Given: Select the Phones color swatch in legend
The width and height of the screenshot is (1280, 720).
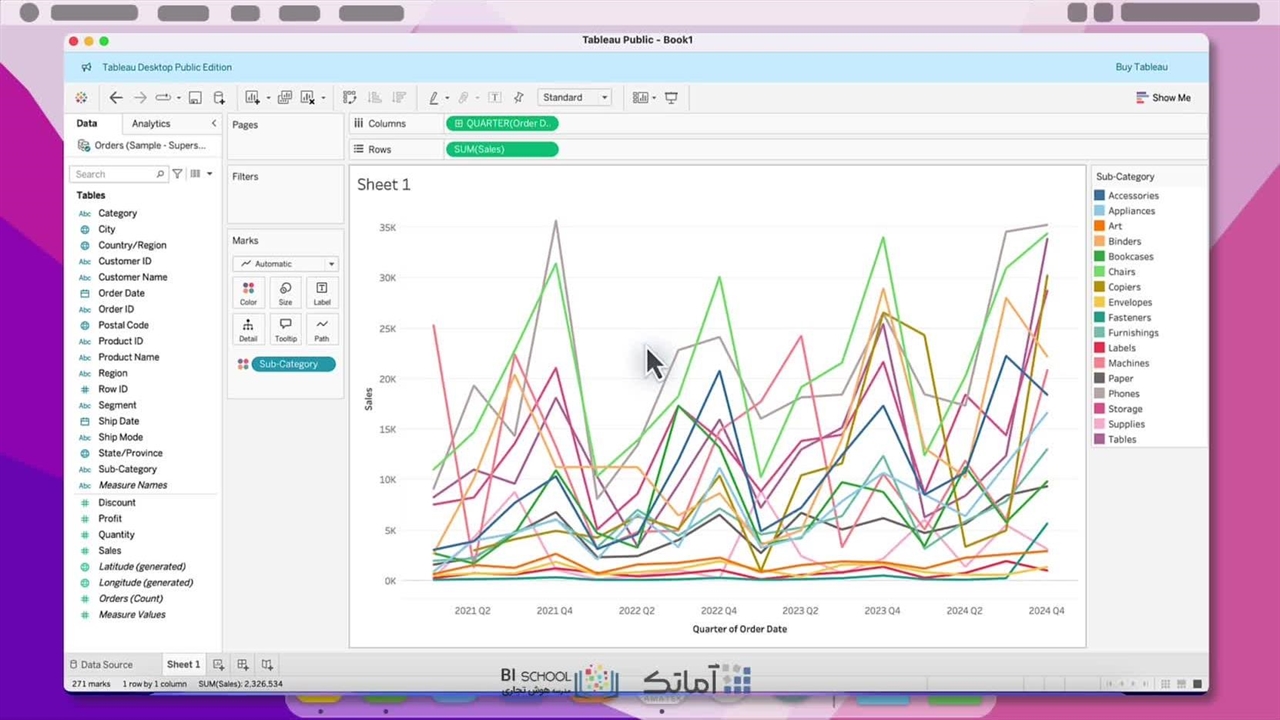Looking at the screenshot, I should pyautogui.click(x=1099, y=394).
